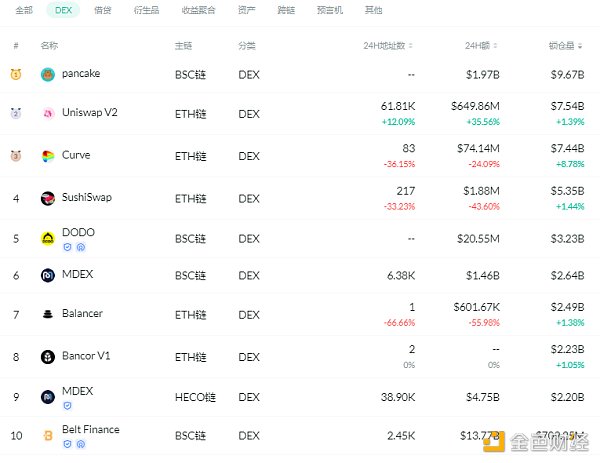
Task: Click the SushiSwap logo icon
Action: [48, 199]
